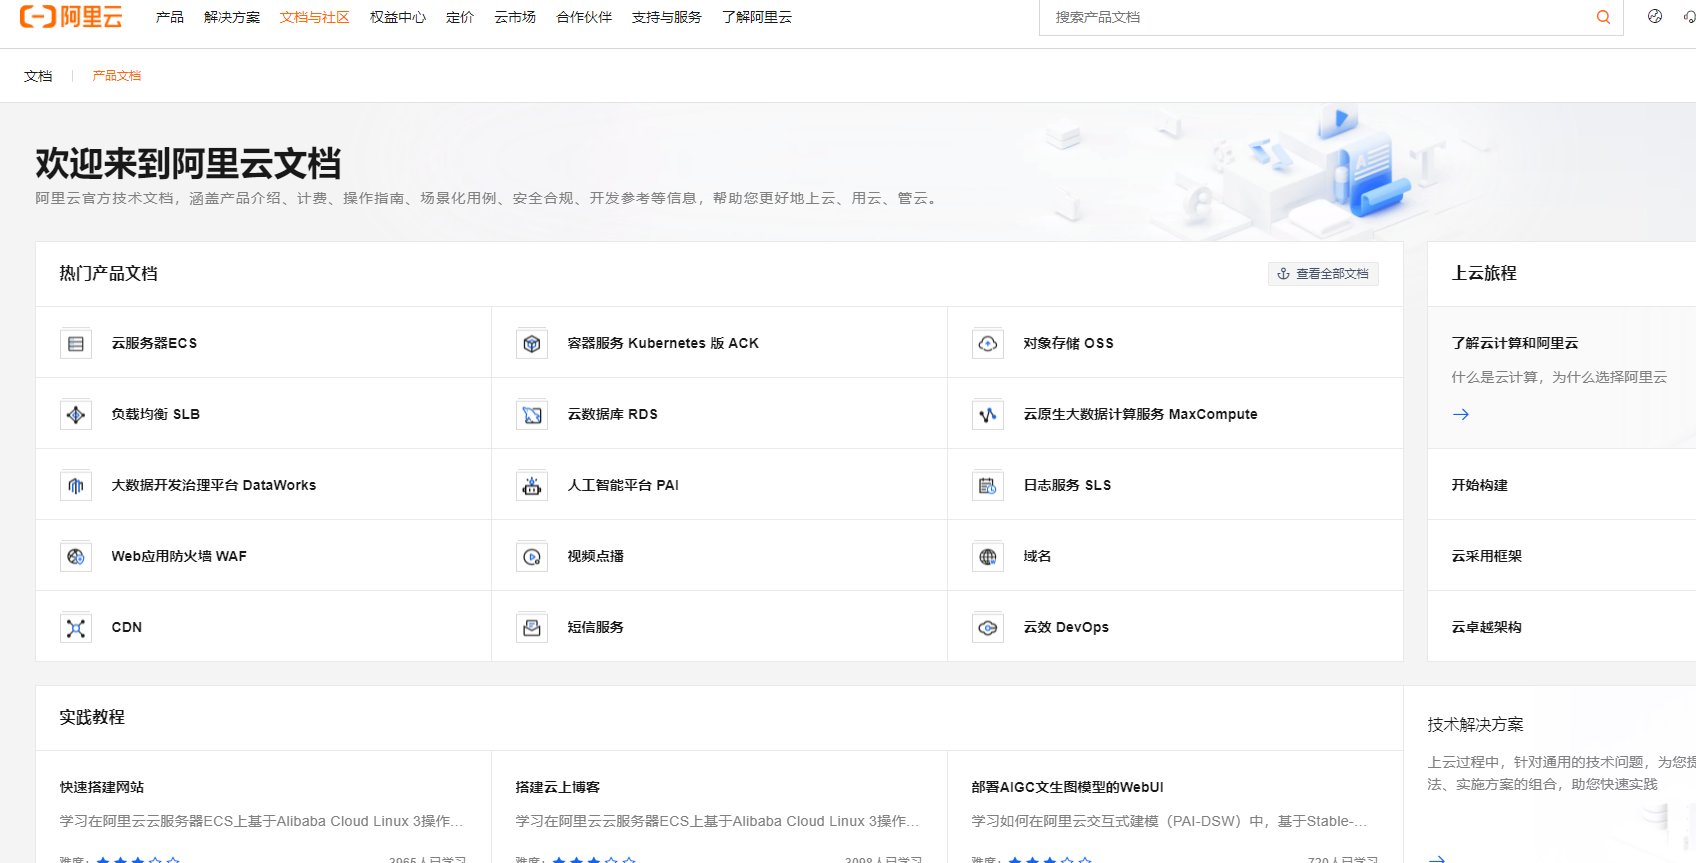Open the CDN documentation link
The image size is (1696, 863).
(127, 627)
